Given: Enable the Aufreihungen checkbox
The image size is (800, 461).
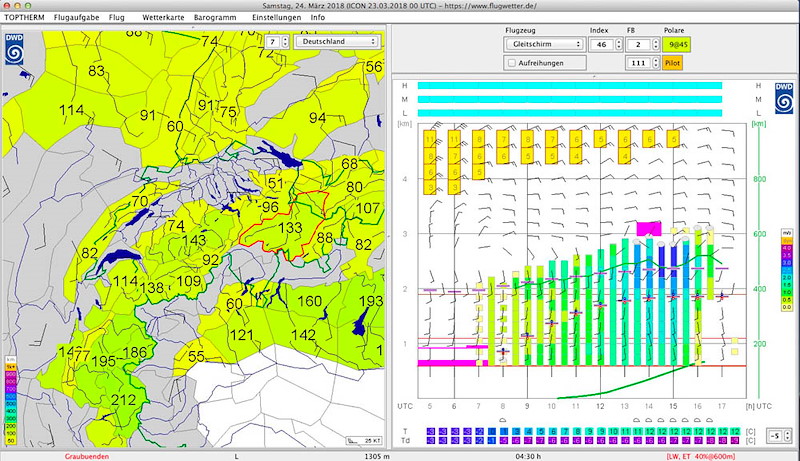Looking at the screenshot, I should 512,63.
